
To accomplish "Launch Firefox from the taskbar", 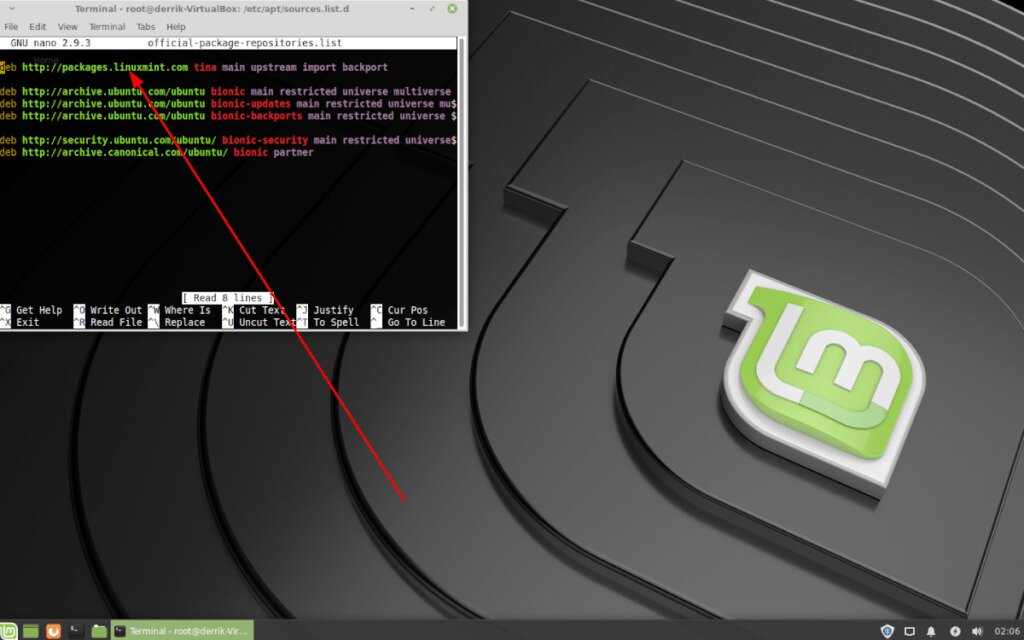I will pos(53,630).
